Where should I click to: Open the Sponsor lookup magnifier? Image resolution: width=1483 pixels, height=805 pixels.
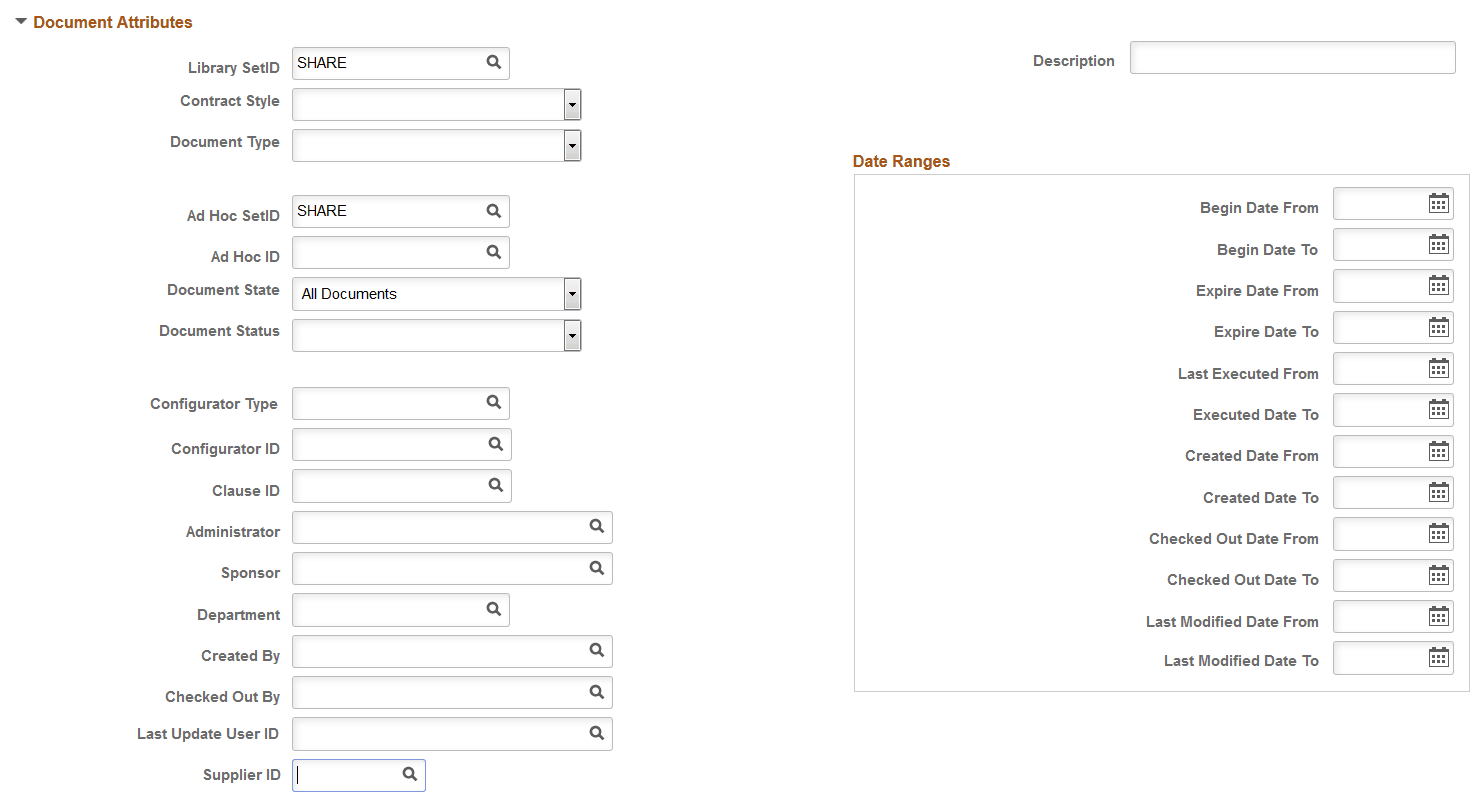[596, 568]
